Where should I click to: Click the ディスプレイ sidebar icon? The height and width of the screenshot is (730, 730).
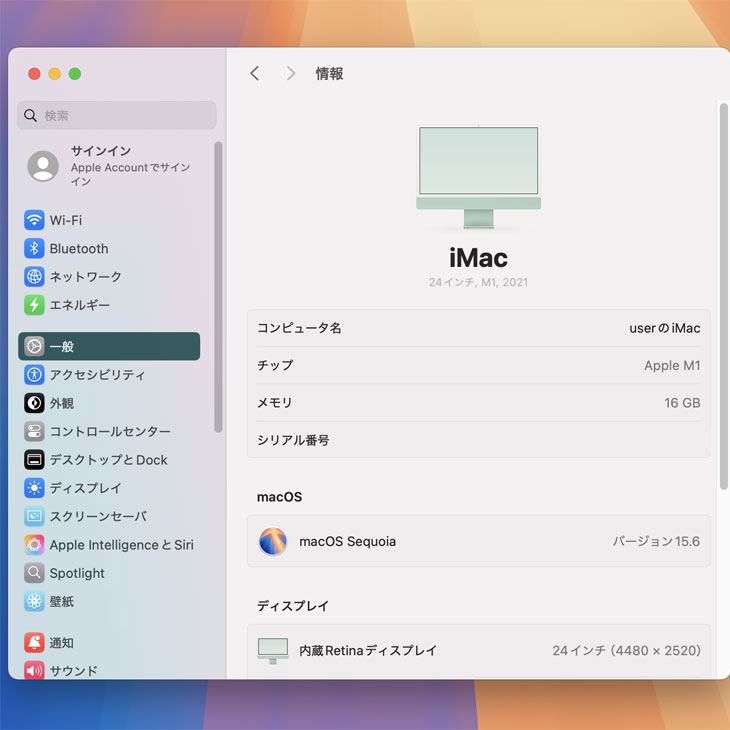tap(34, 488)
